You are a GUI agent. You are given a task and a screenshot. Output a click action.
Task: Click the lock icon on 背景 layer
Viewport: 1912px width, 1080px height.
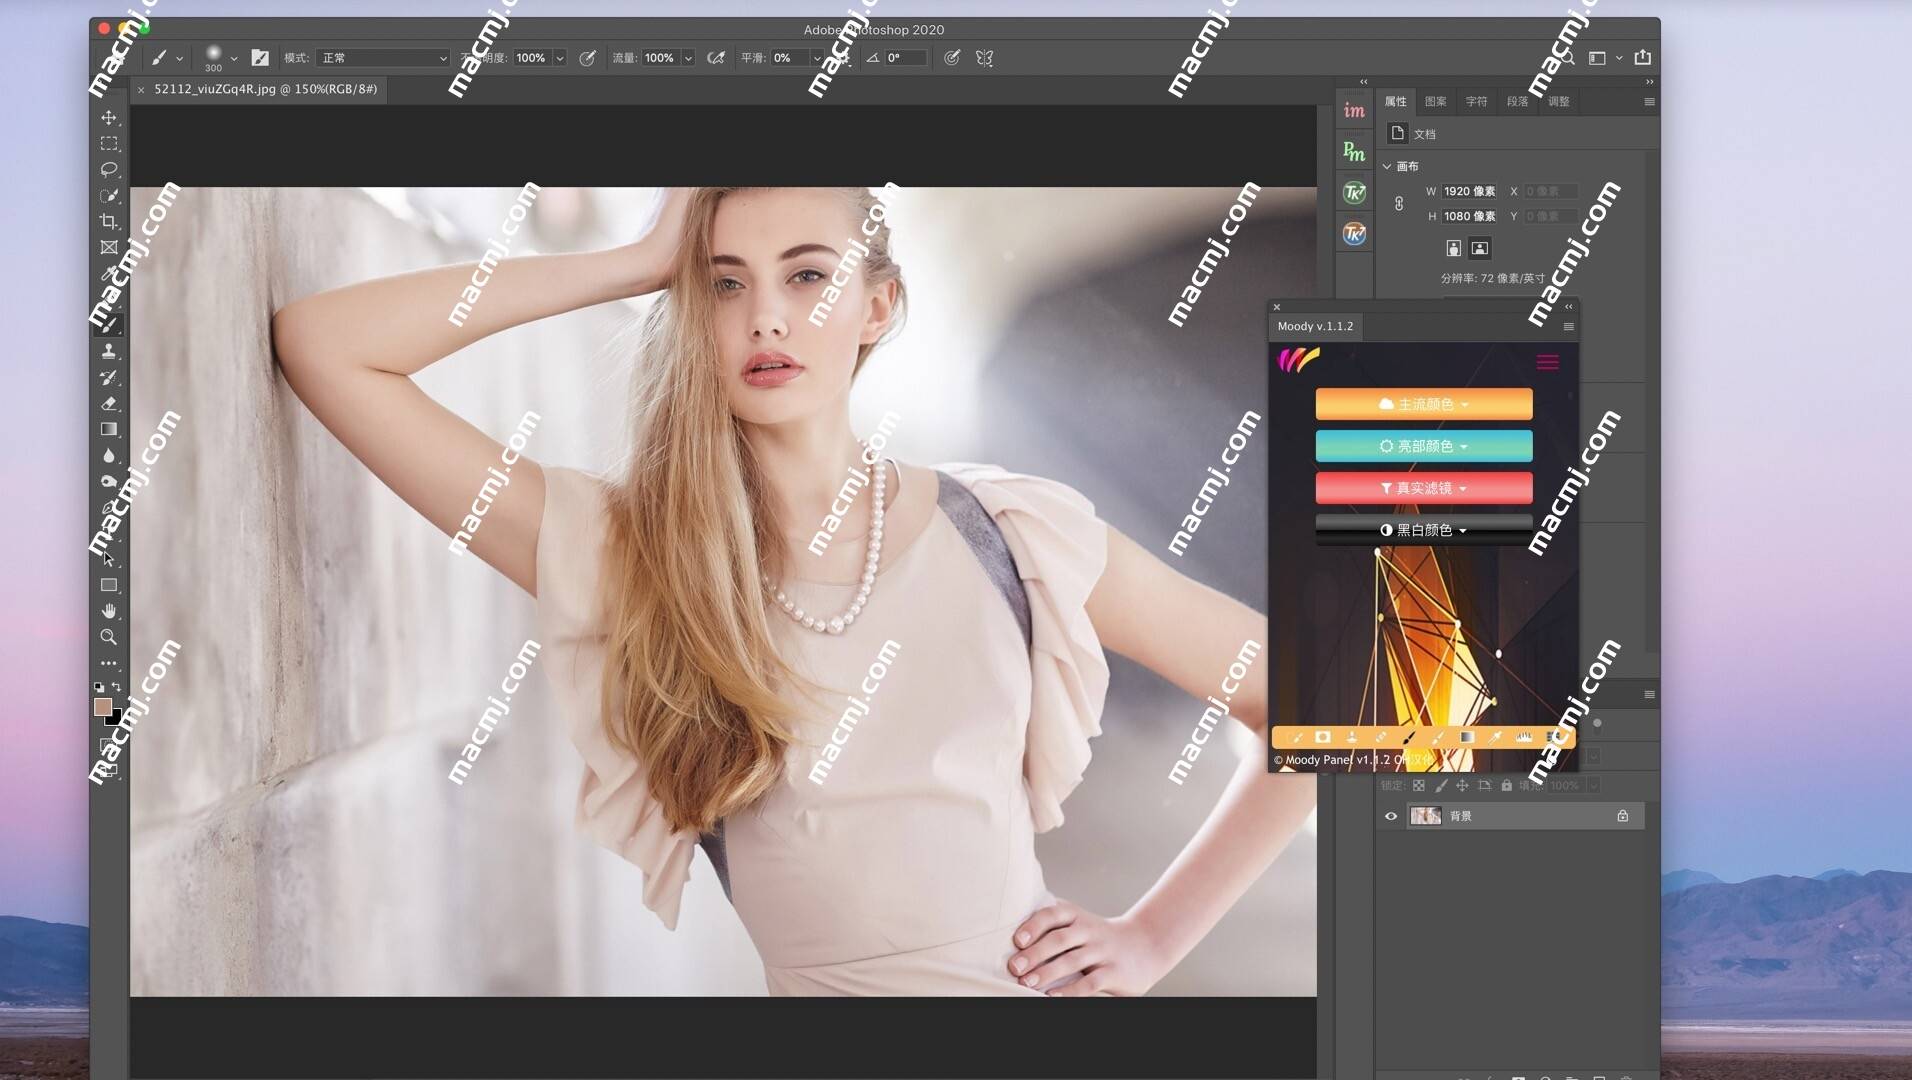[1623, 816]
